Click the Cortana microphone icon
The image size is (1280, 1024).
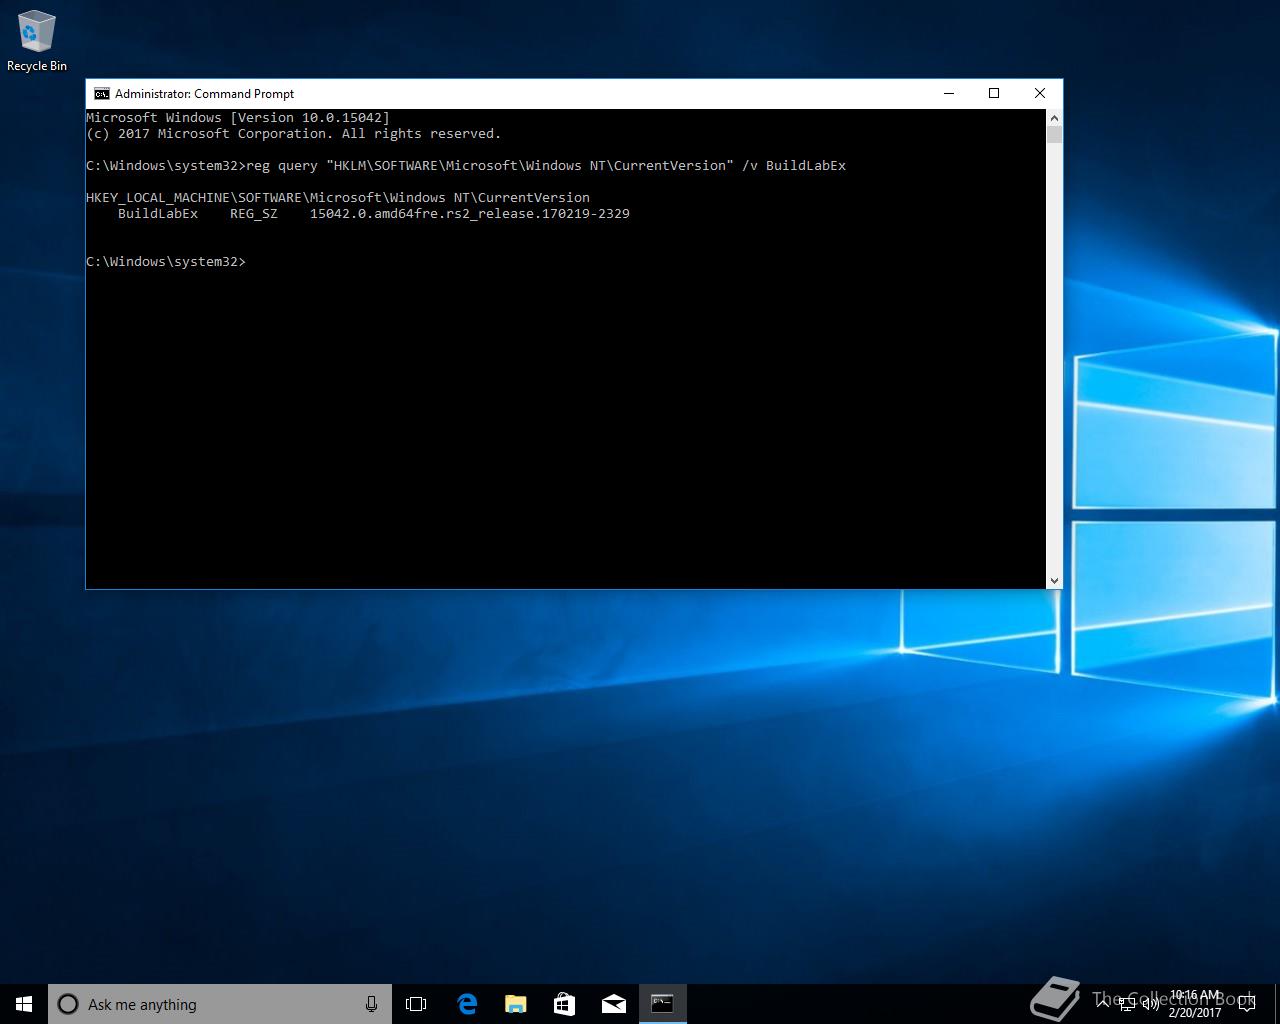coord(371,1004)
